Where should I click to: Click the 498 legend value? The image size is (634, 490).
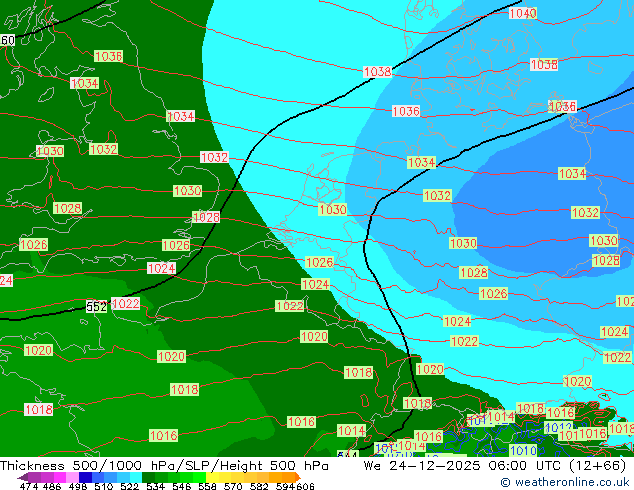[x=78, y=486]
